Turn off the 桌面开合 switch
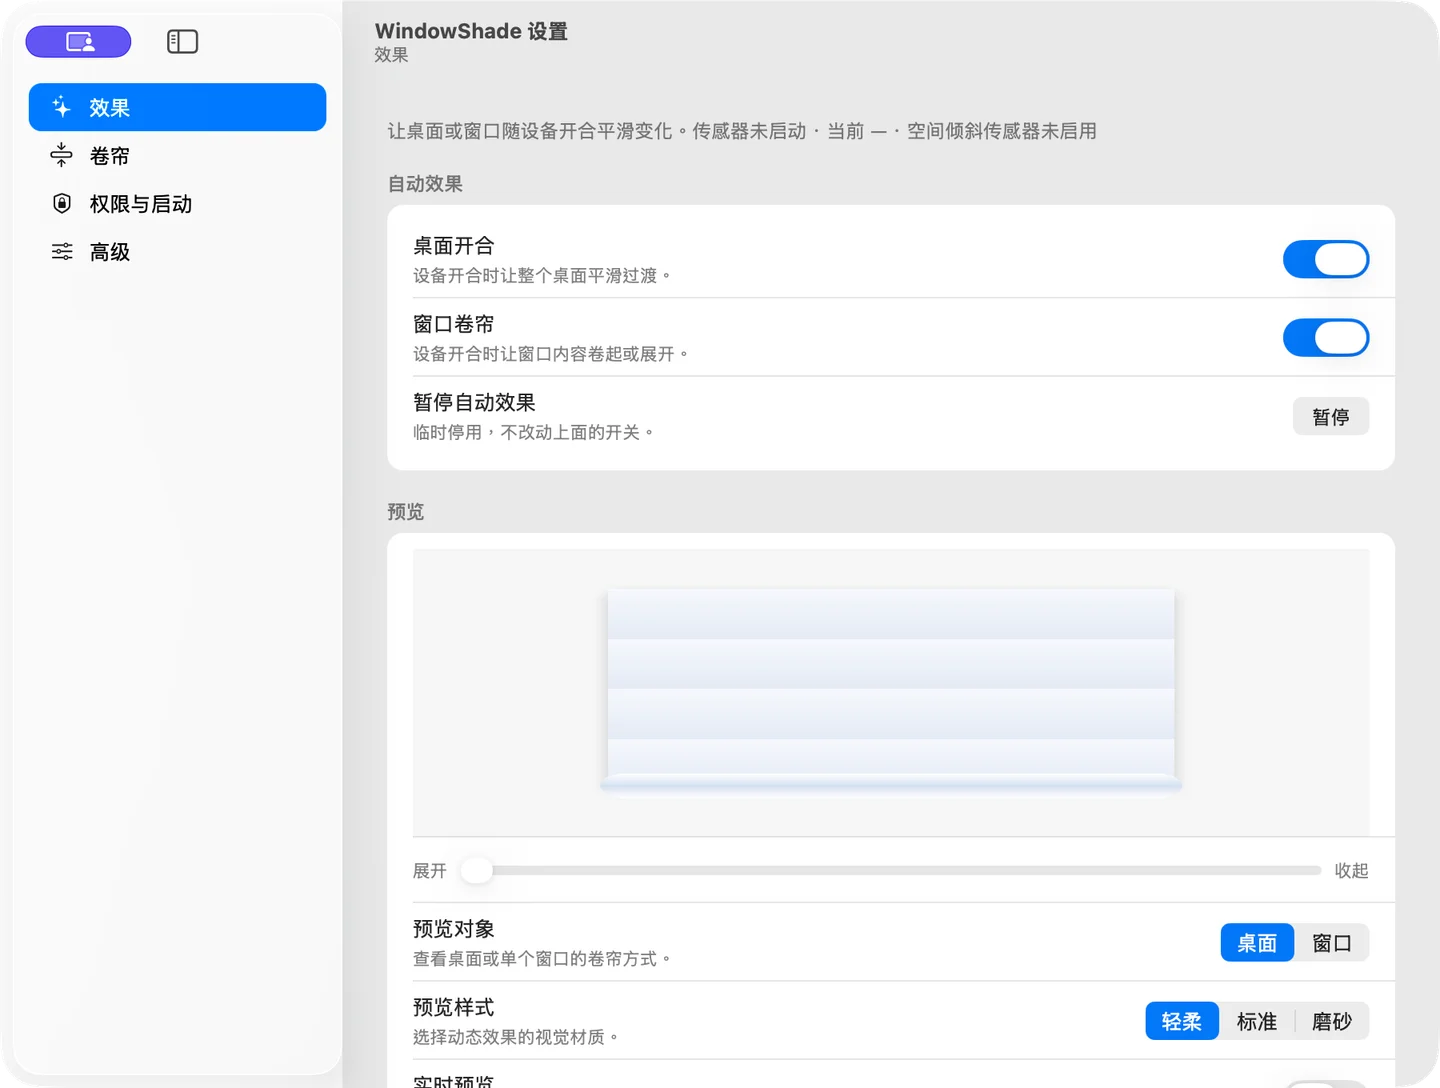1440x1088 pixels. click(x=1326, y=259)
